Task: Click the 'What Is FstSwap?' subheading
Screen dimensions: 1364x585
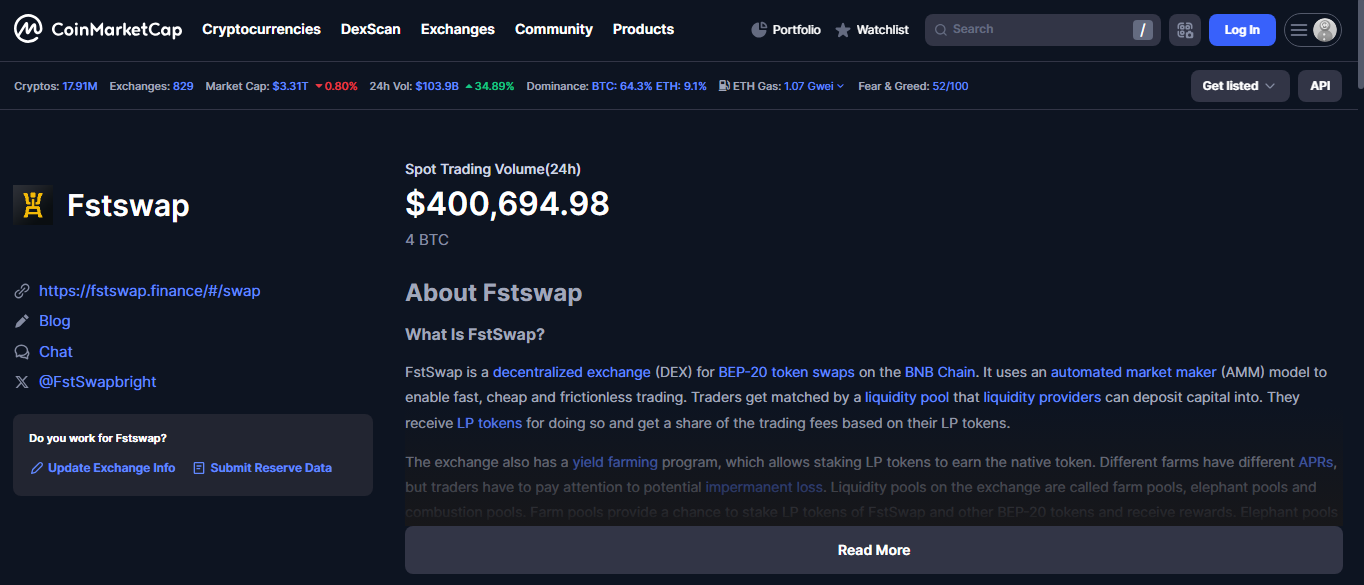Action: (x=475, y=334)
